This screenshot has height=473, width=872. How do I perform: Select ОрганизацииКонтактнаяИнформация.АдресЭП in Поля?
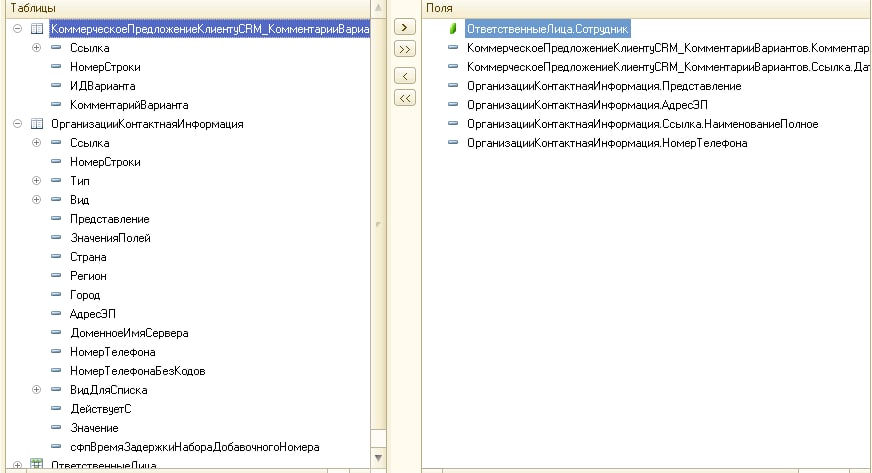[587, 105]
